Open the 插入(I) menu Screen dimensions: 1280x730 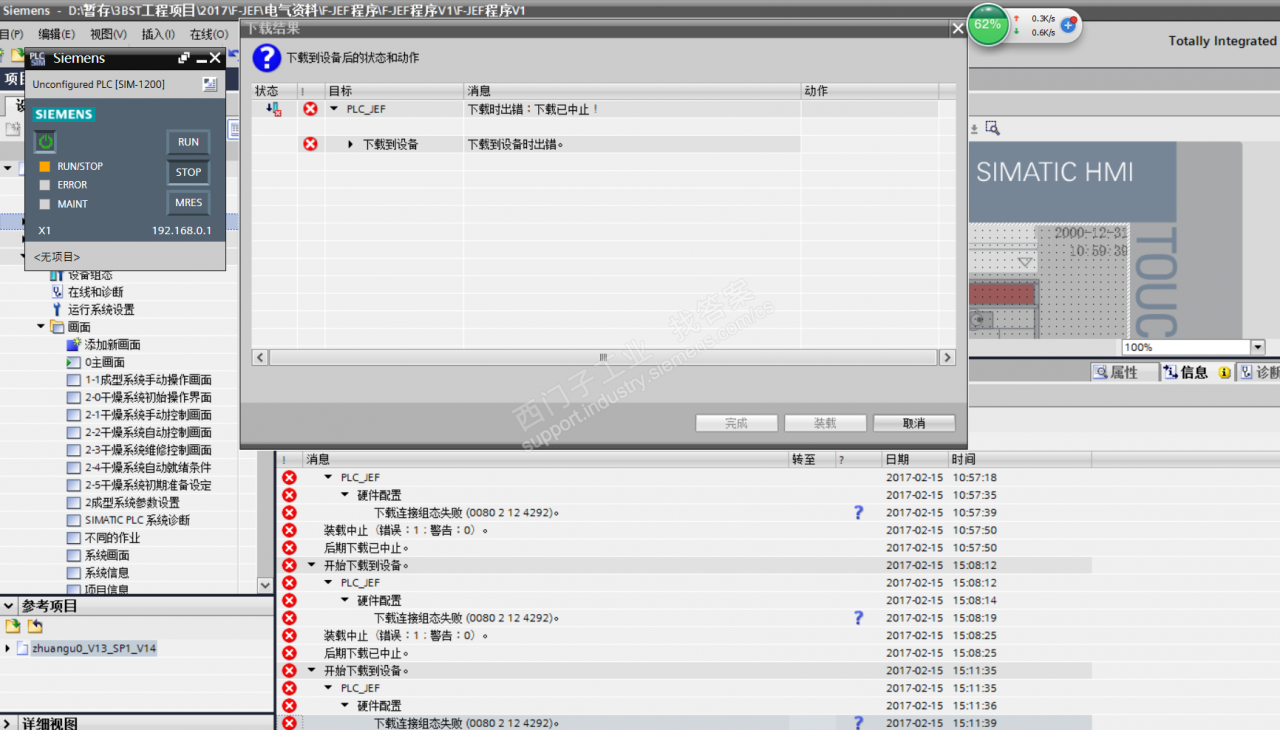(158, 34)
